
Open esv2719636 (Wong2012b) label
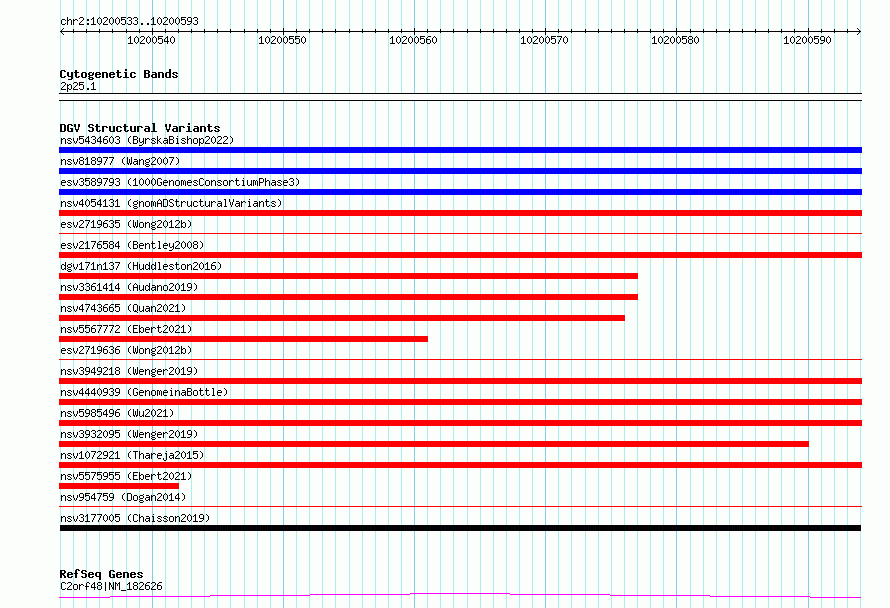(x=126, y=350)
